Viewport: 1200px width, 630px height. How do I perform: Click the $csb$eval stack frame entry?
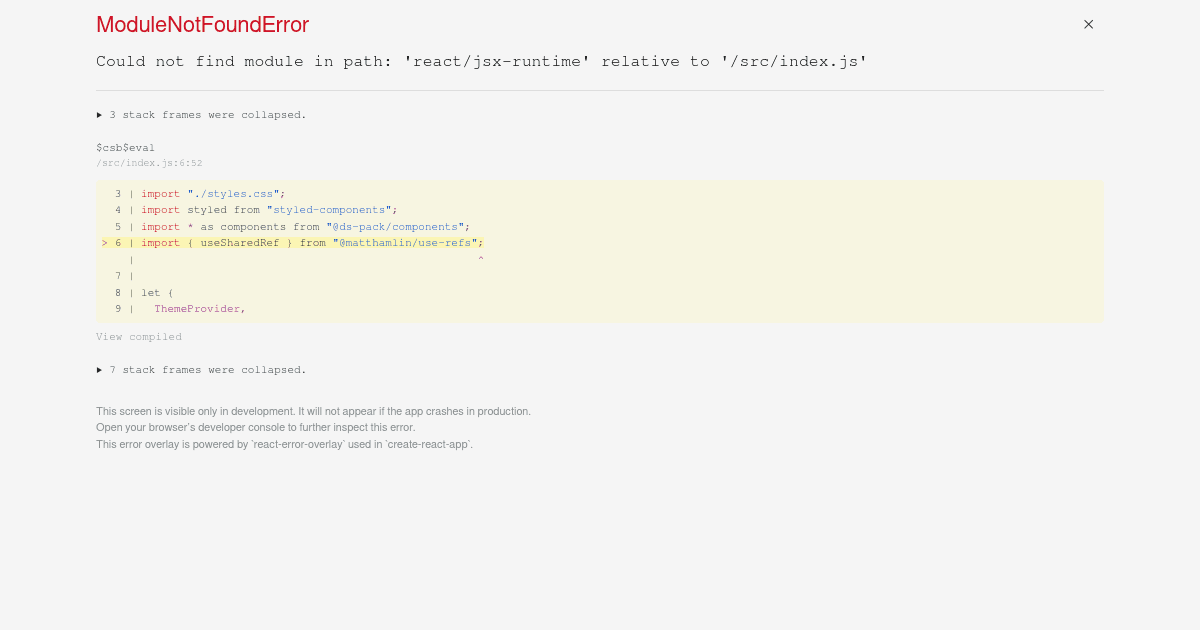click(125, 147)
